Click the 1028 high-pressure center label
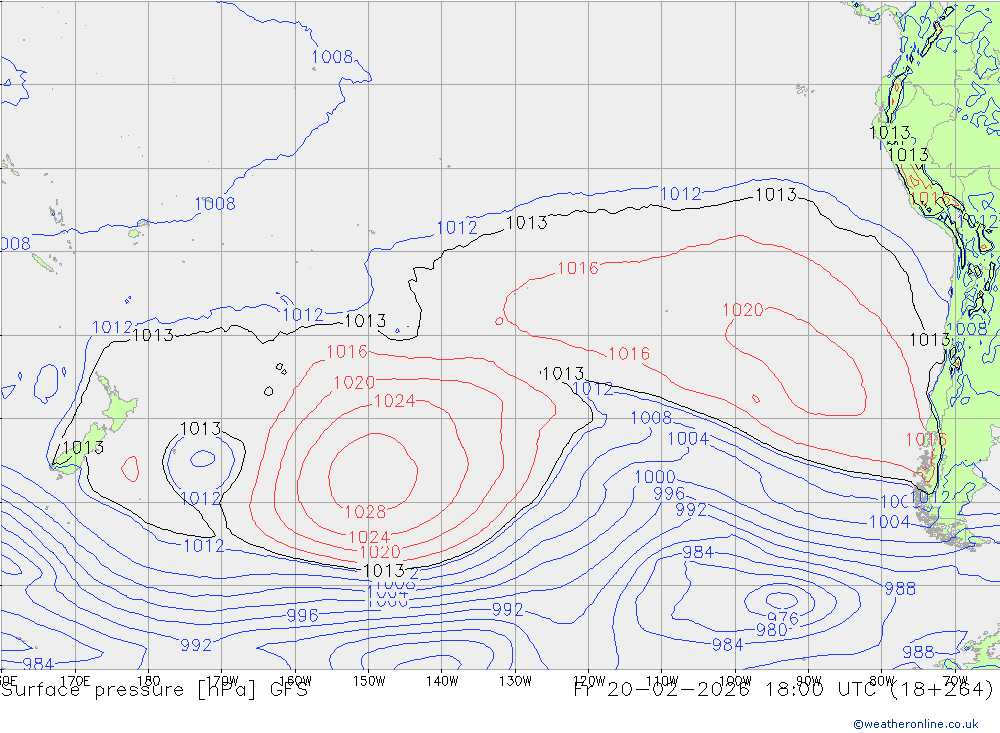Screen dimensions: 1000x733 click(365, 512)
